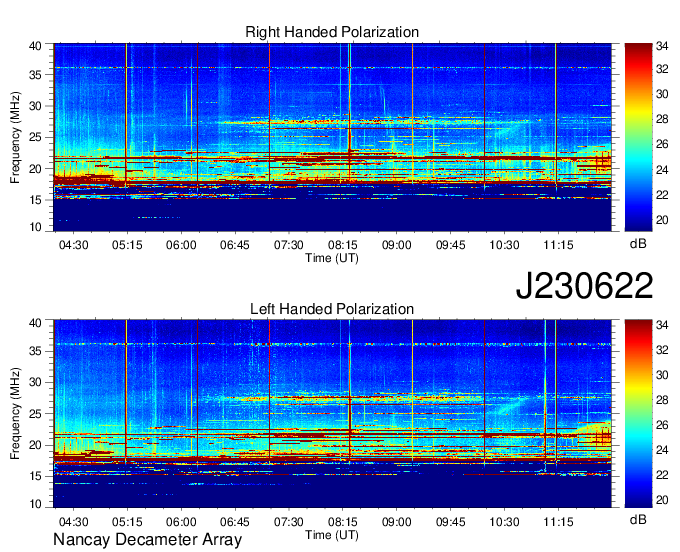Click the 30 value on upper colorbar

(x=662, y=94)
